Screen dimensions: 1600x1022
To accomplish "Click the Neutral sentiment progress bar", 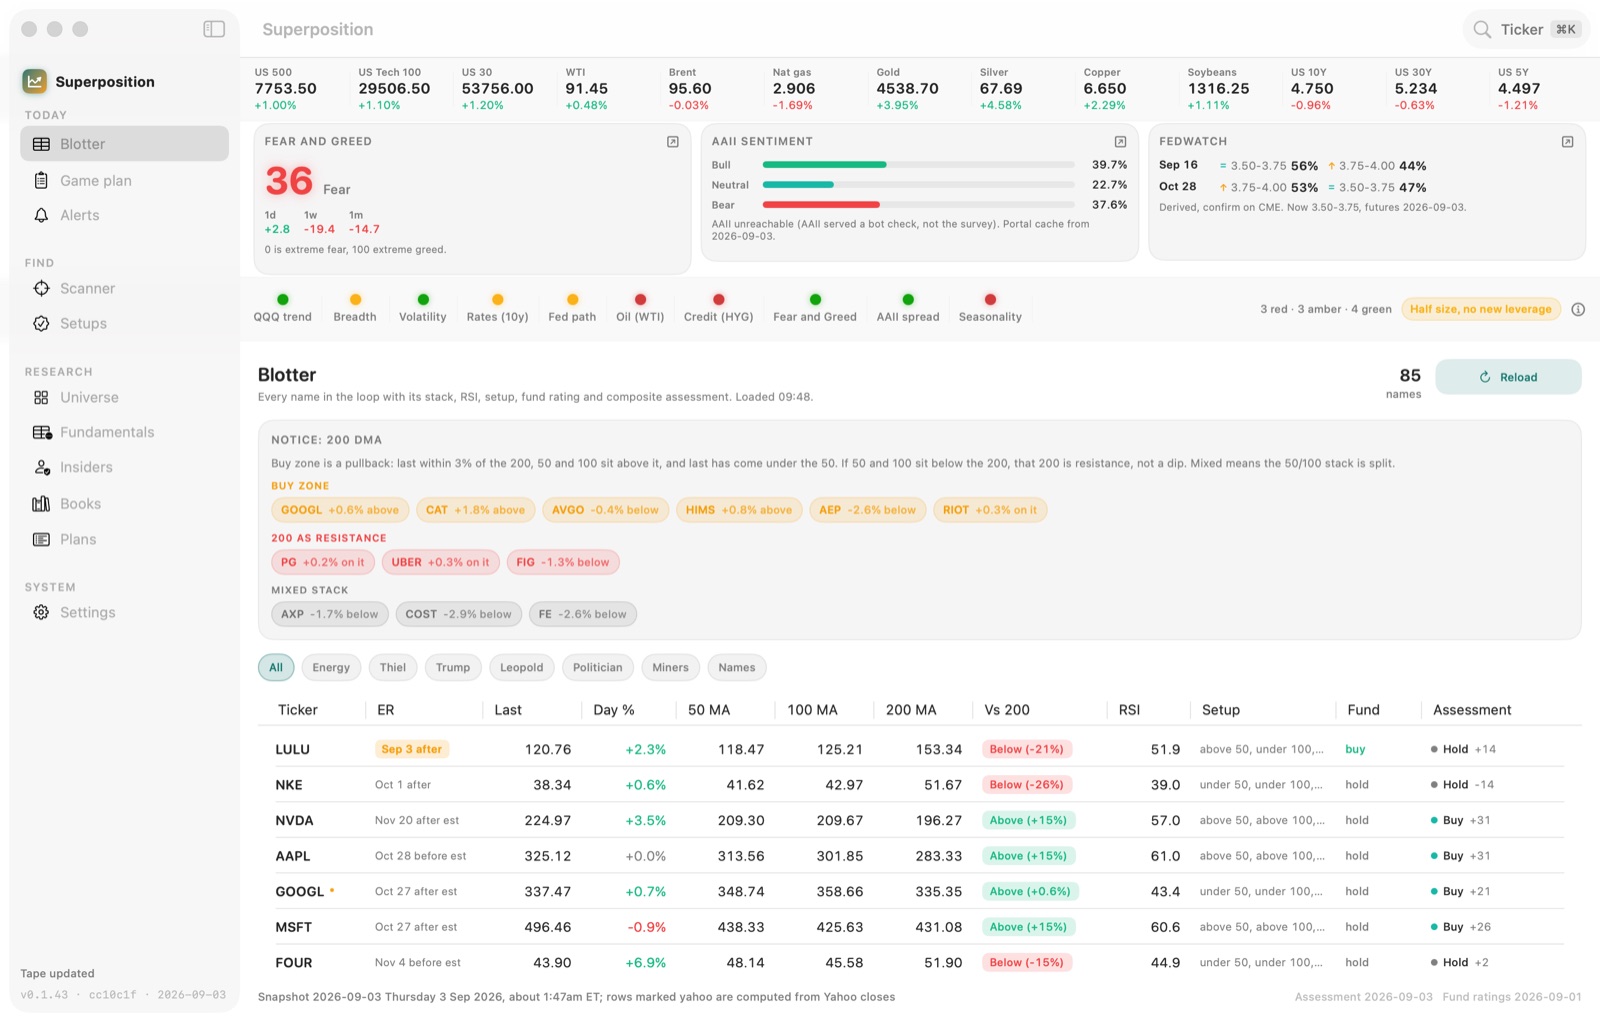I will (919, 185).
